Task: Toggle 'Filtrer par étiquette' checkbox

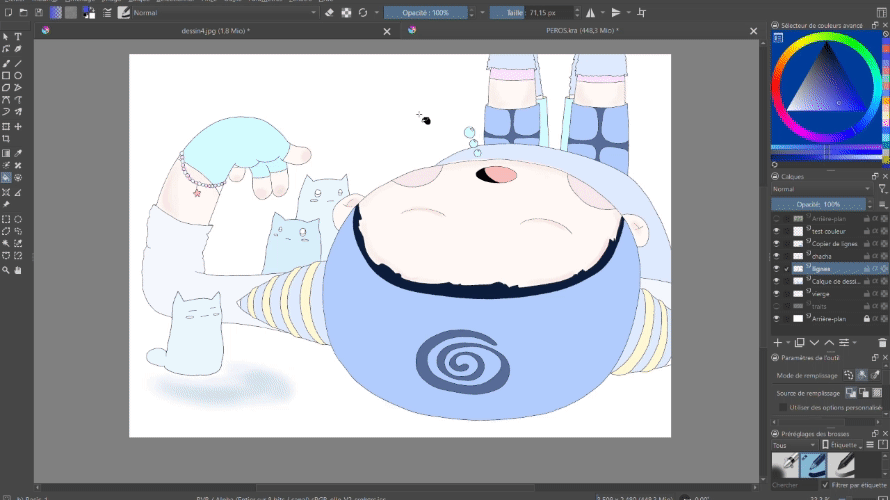Action: coord(825,485)
